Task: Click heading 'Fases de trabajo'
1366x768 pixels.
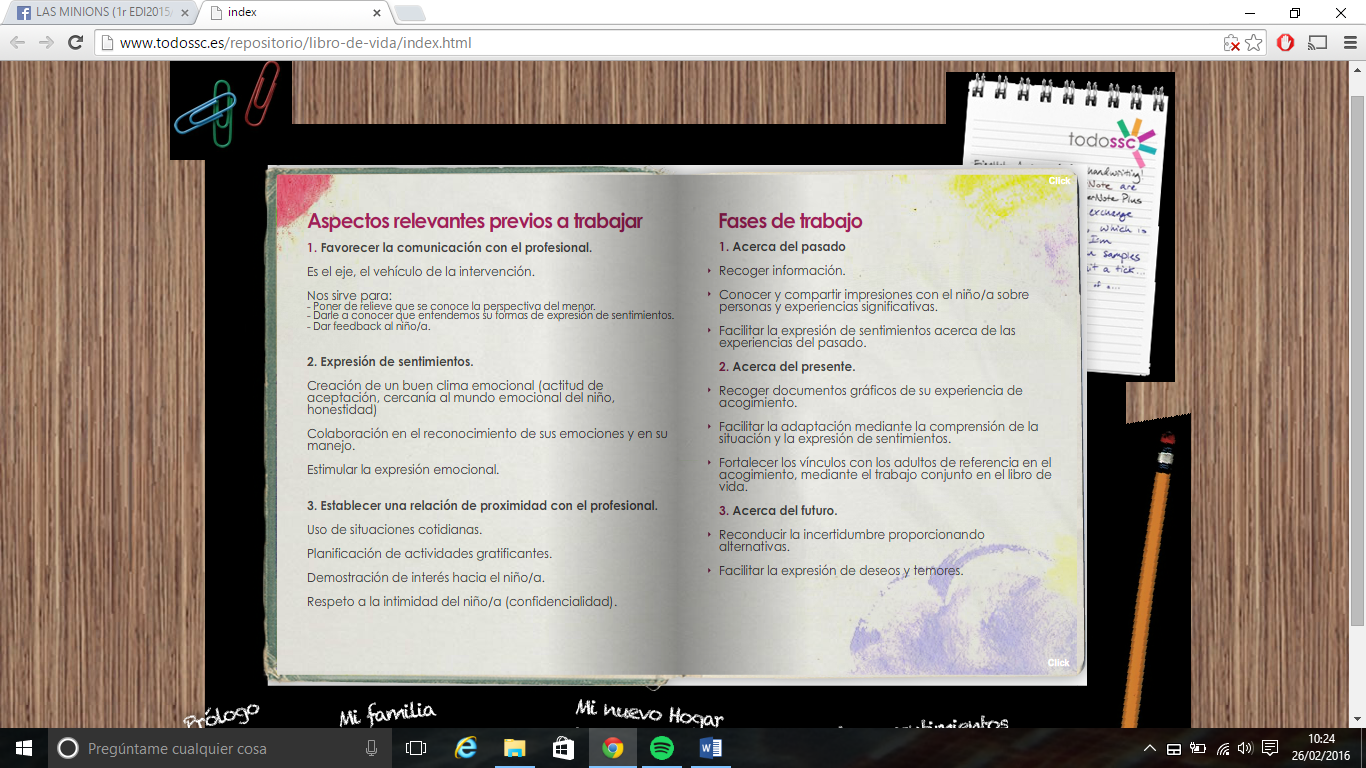Action: click(x=790, y=221)
